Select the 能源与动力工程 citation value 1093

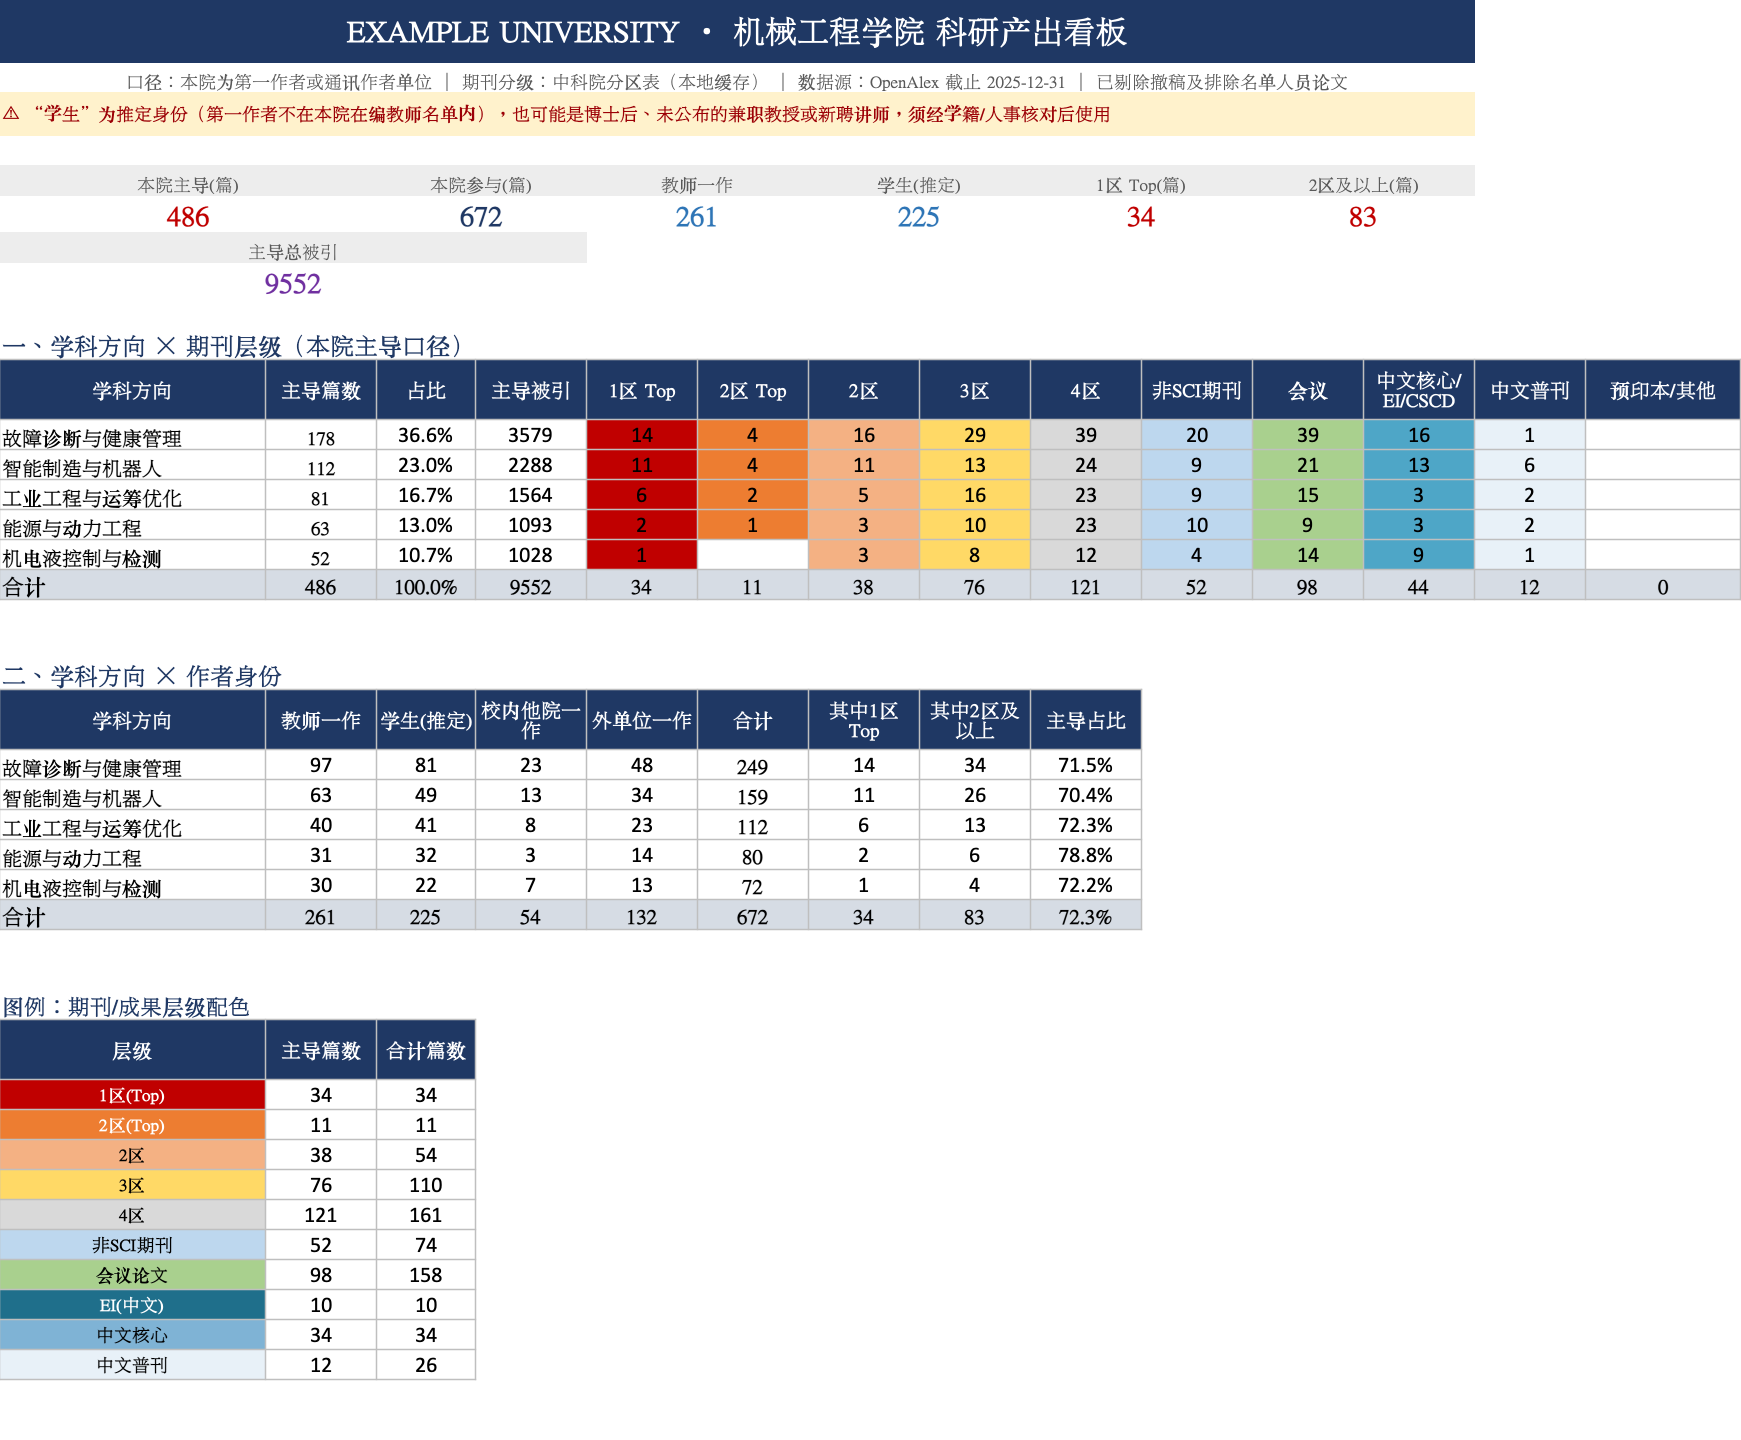coord(531,525)
